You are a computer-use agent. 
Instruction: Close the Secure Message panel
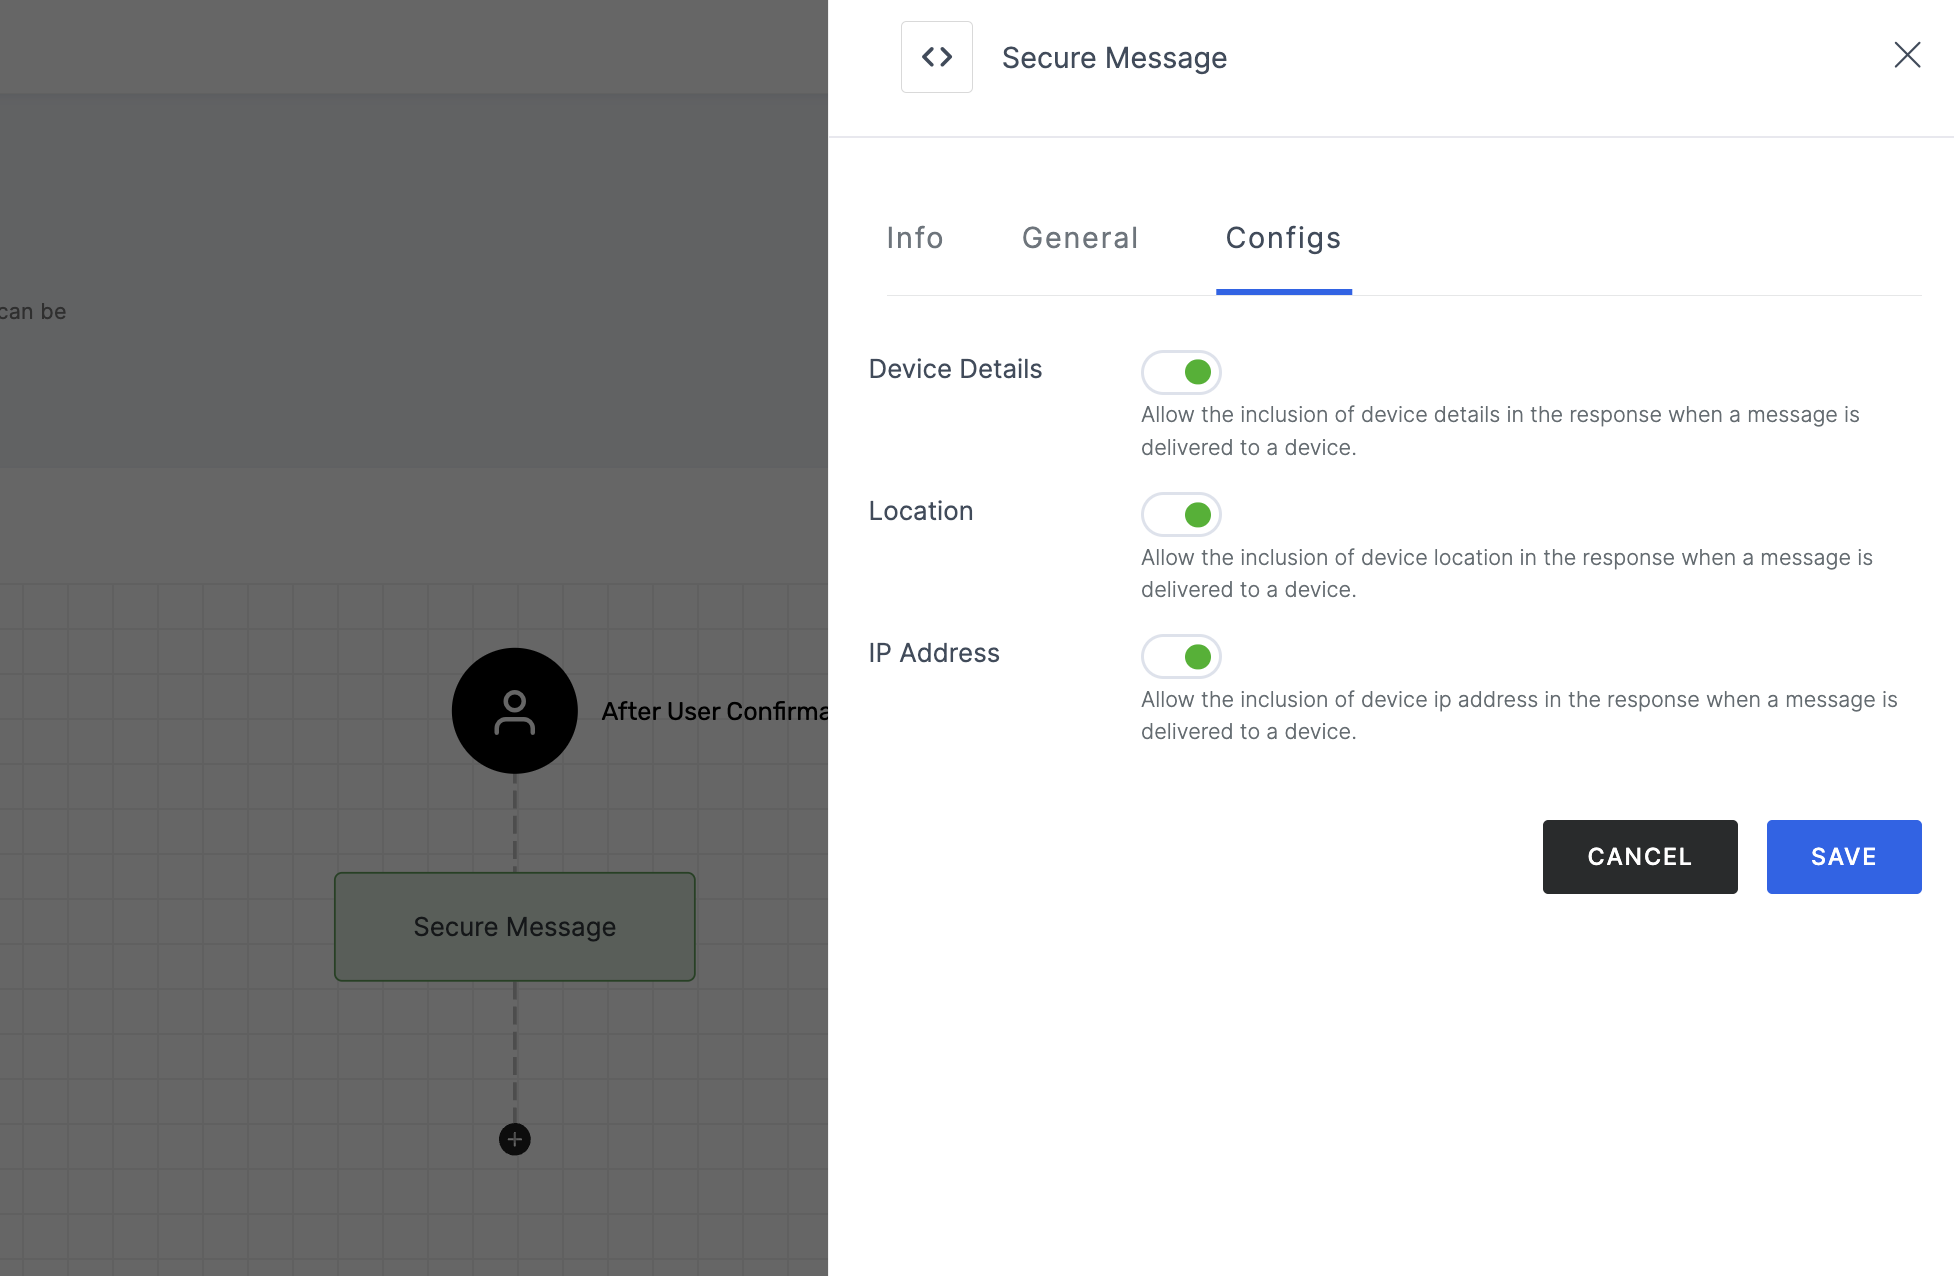coord(1907,55)
